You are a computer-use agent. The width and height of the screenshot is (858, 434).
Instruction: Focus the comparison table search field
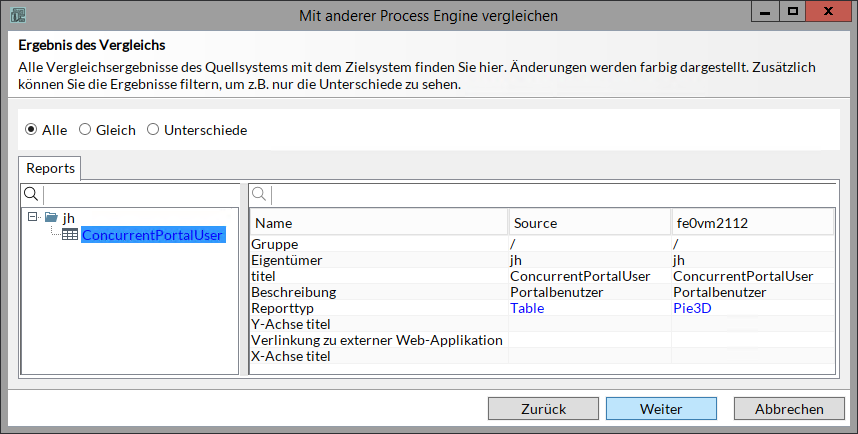[x=553, y=194]
